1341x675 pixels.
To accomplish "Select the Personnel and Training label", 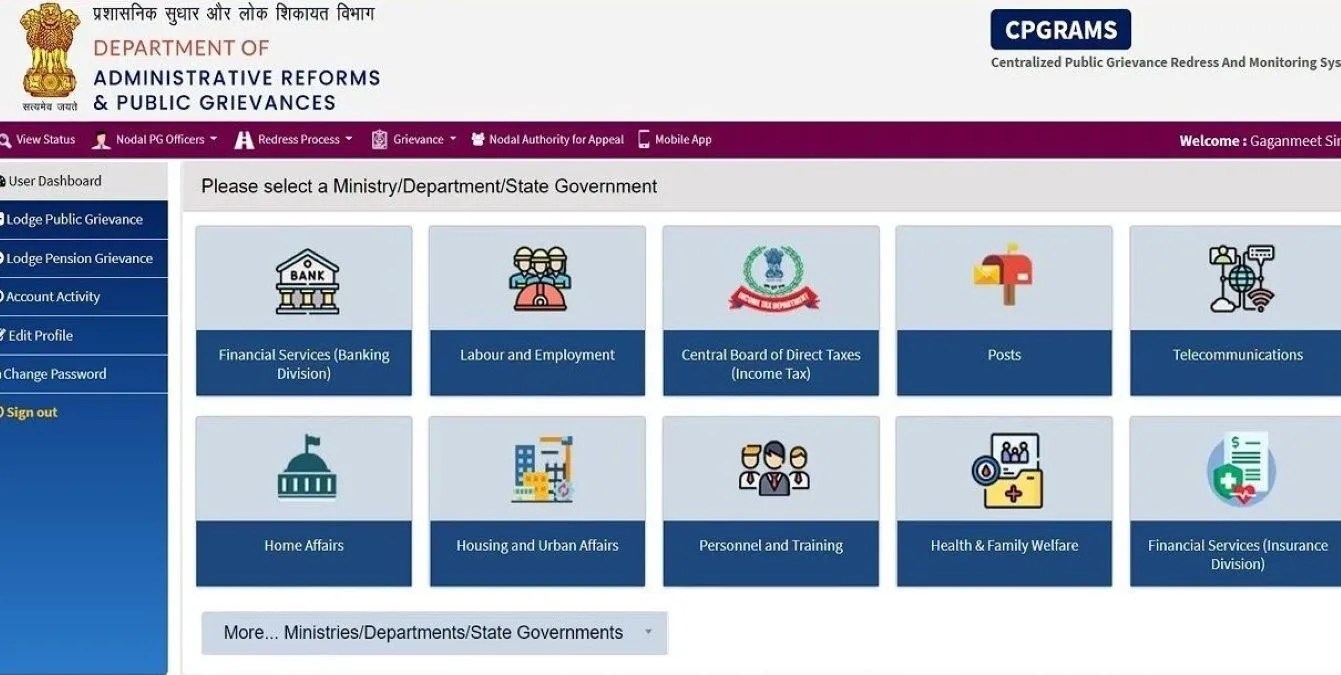I will (771, 546).
